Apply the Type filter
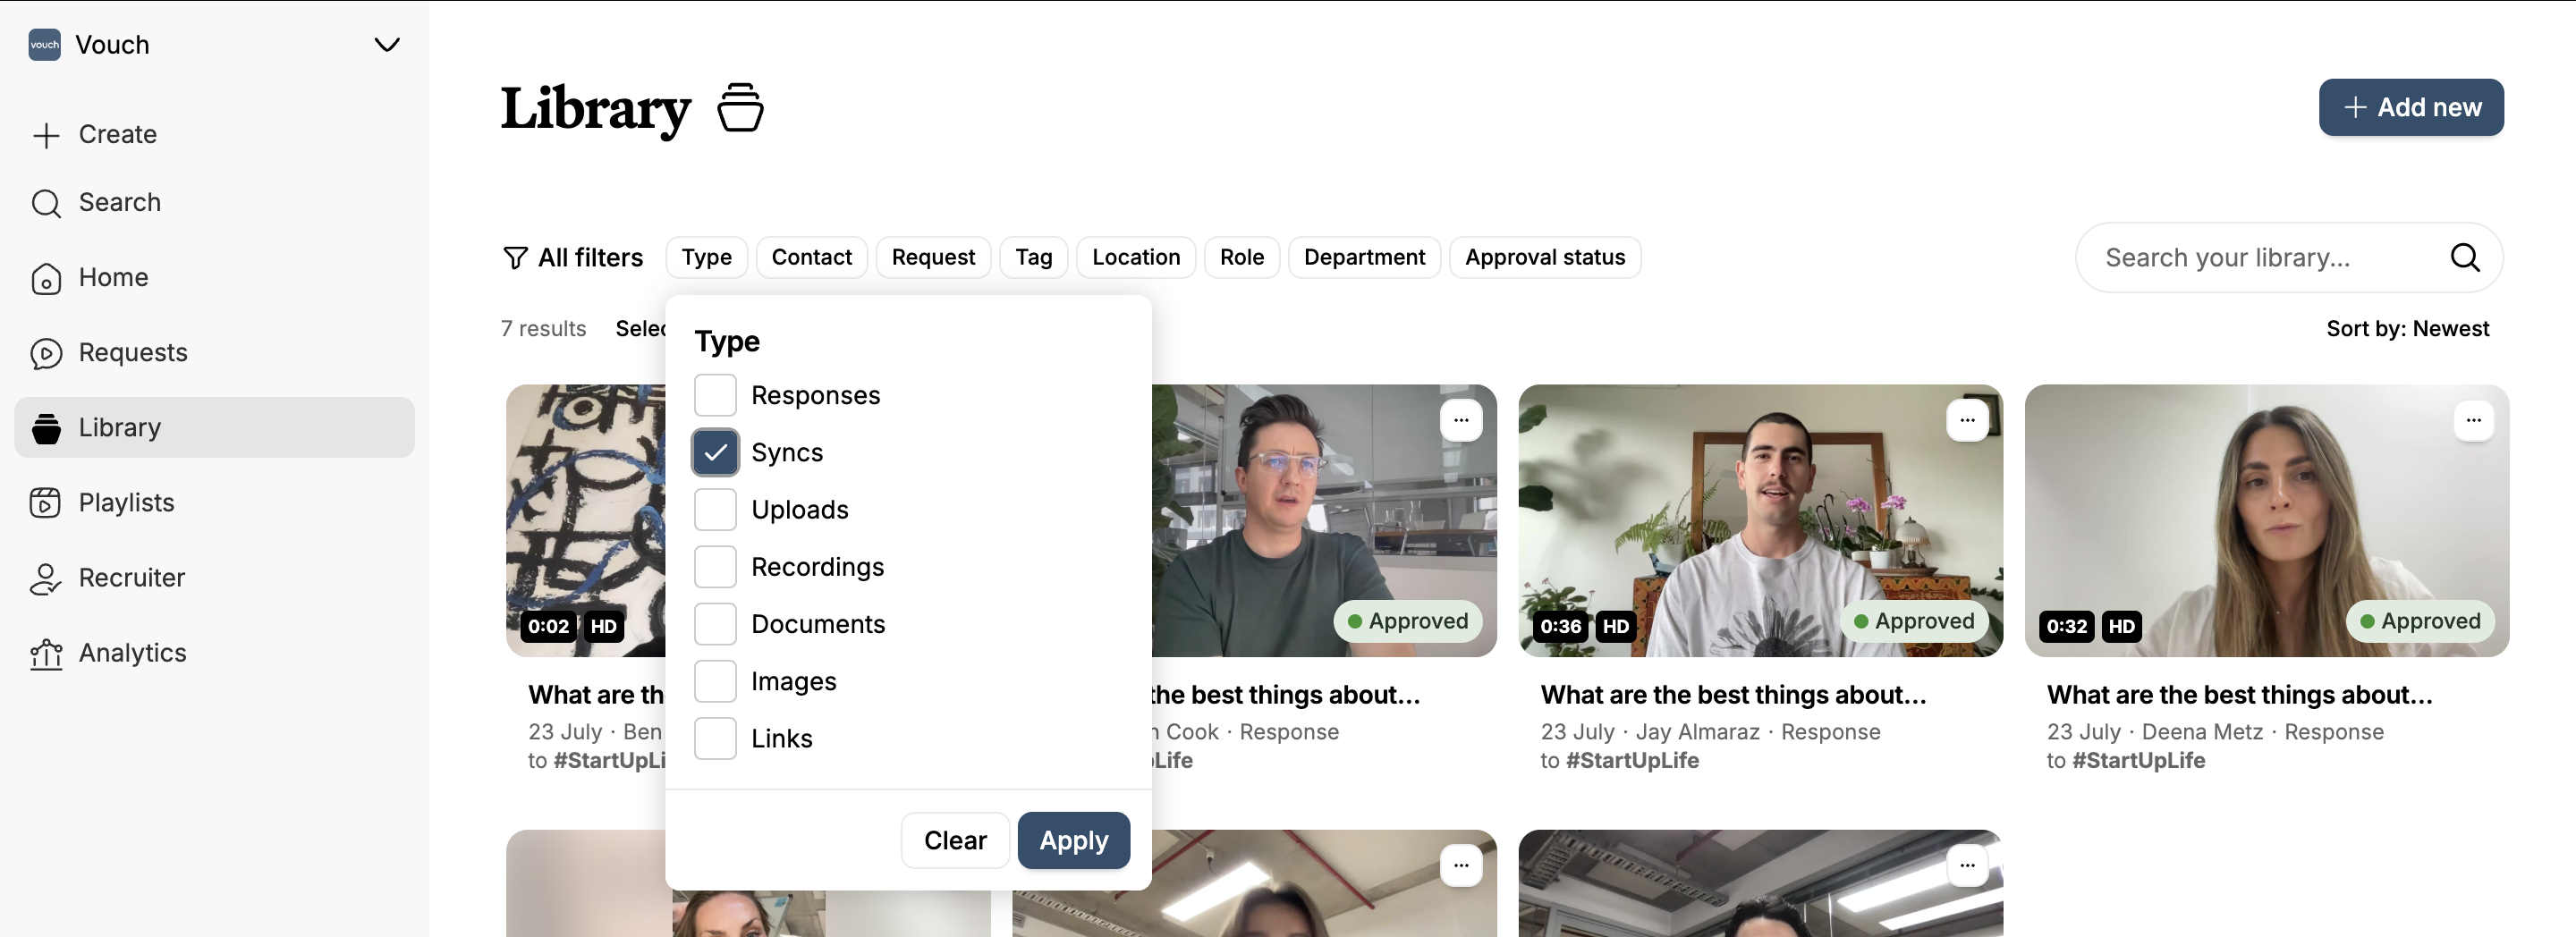 1074,840
